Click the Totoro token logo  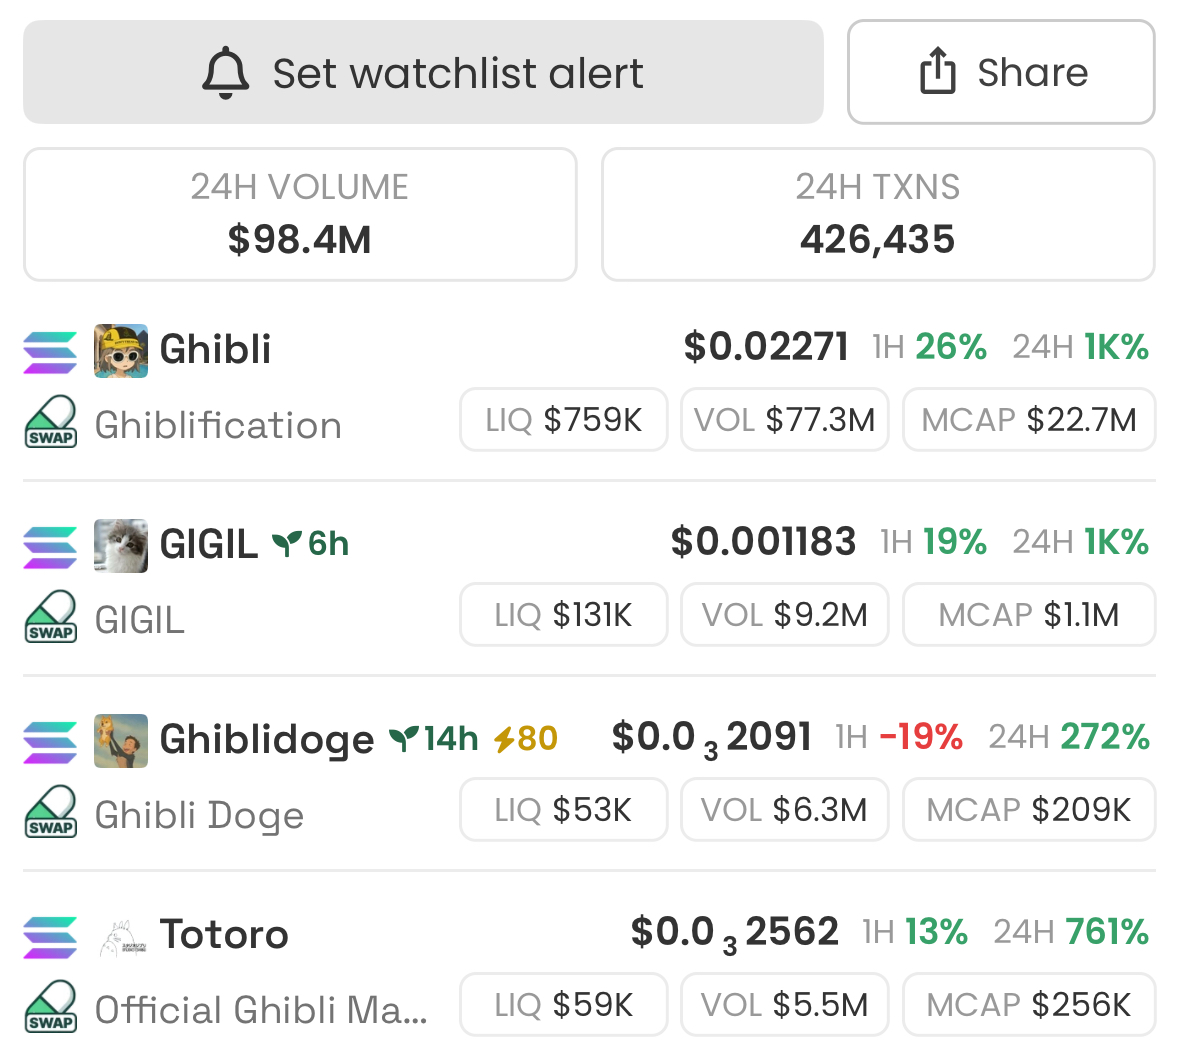120,936
